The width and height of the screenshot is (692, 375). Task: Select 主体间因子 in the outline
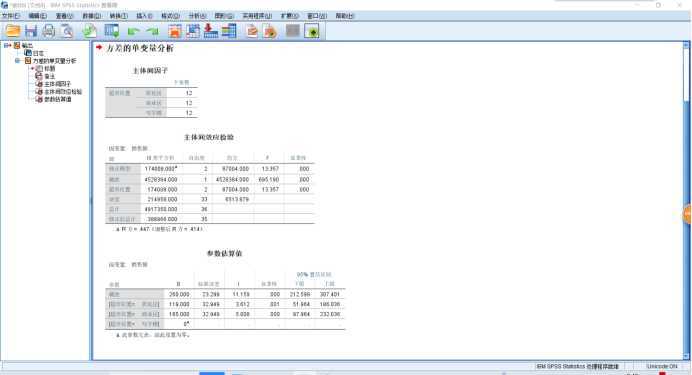point(57,84)
